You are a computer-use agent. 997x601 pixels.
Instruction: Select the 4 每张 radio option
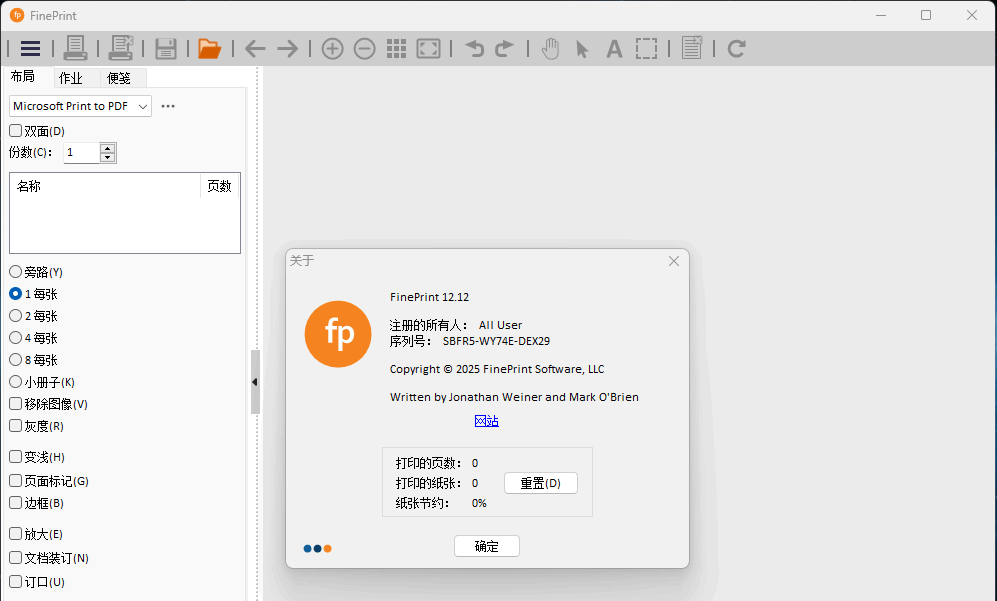(16, 338)
